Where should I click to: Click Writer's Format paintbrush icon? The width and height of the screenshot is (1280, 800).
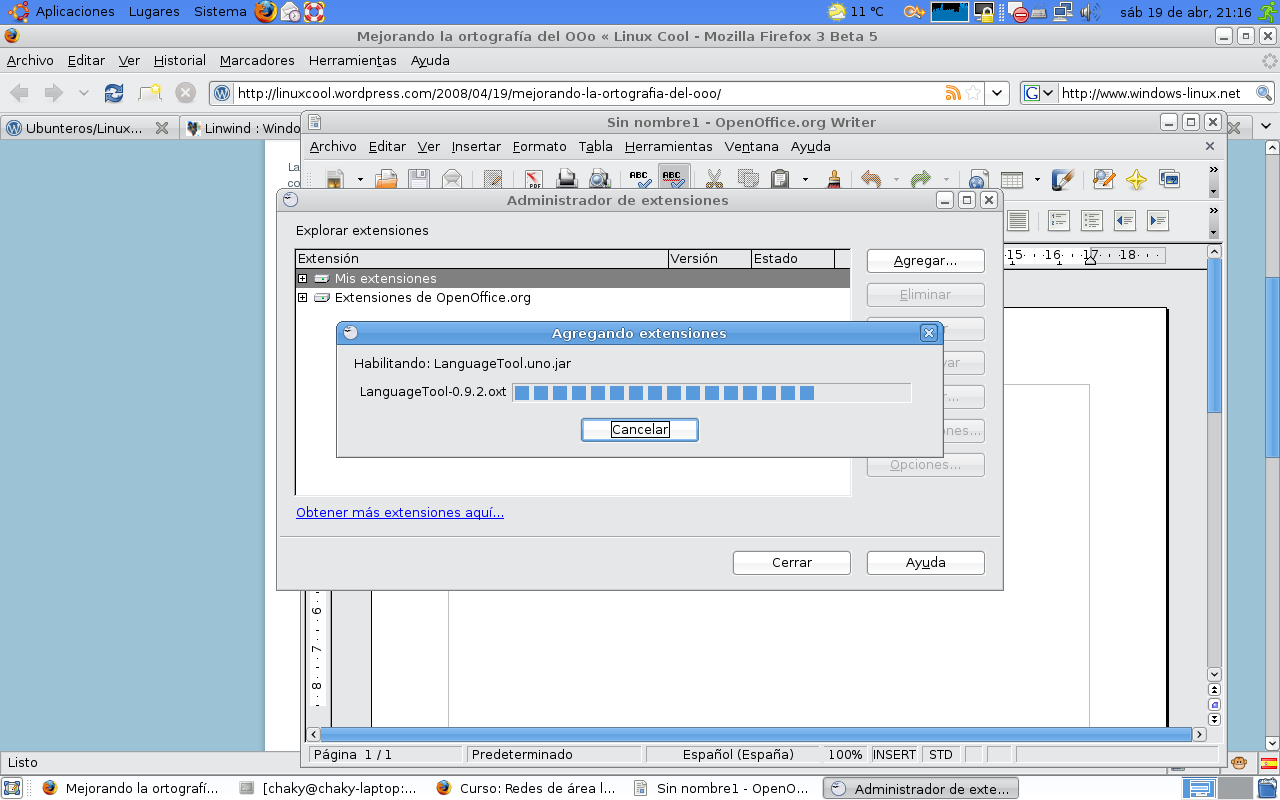834,180
